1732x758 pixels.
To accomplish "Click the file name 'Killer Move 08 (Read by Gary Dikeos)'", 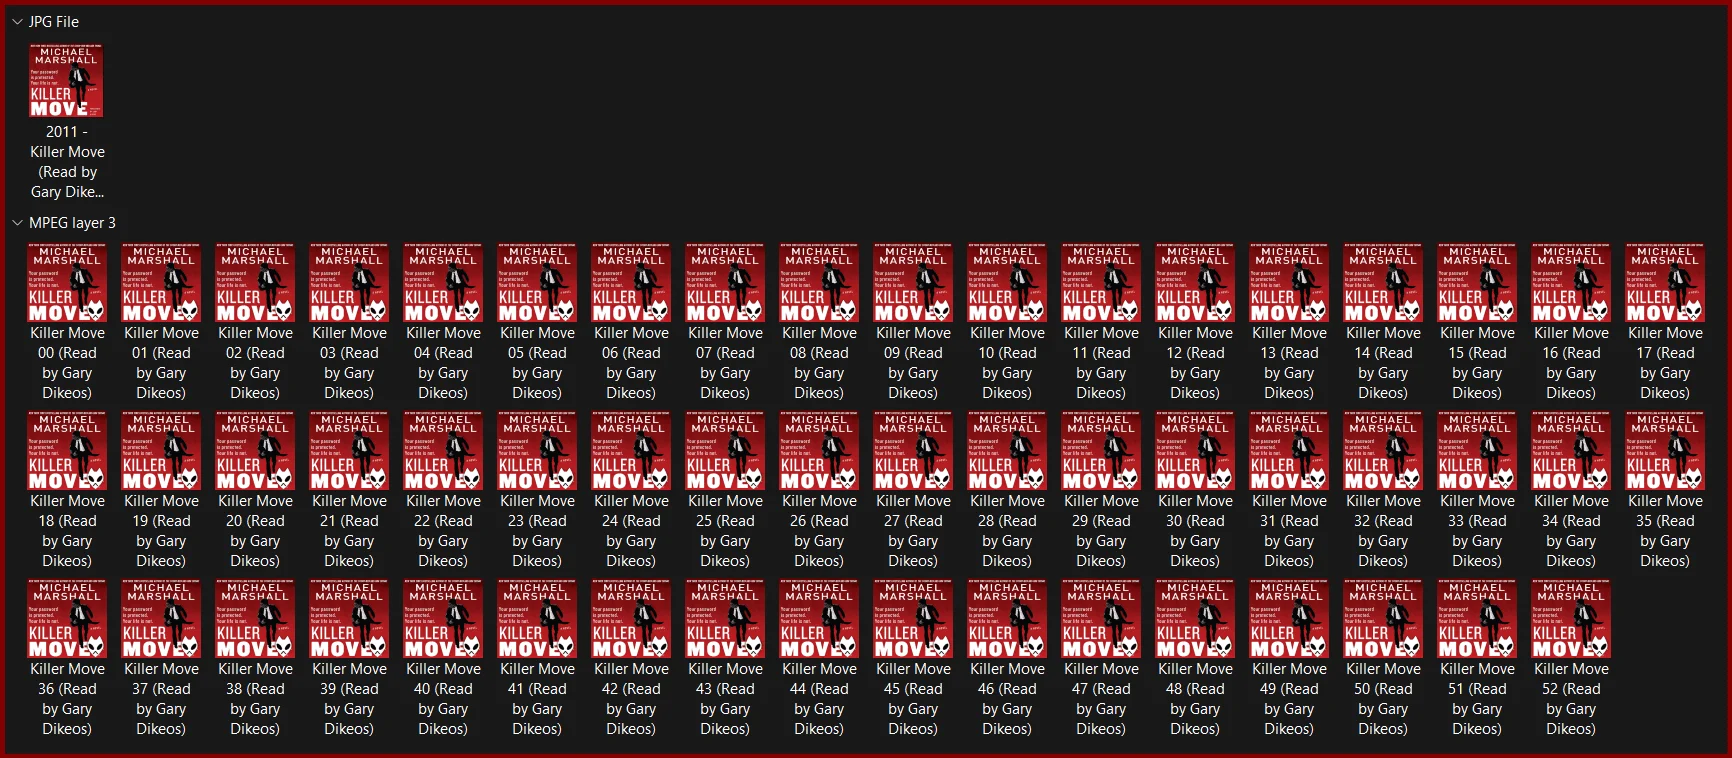I will [x=819, y=363].
